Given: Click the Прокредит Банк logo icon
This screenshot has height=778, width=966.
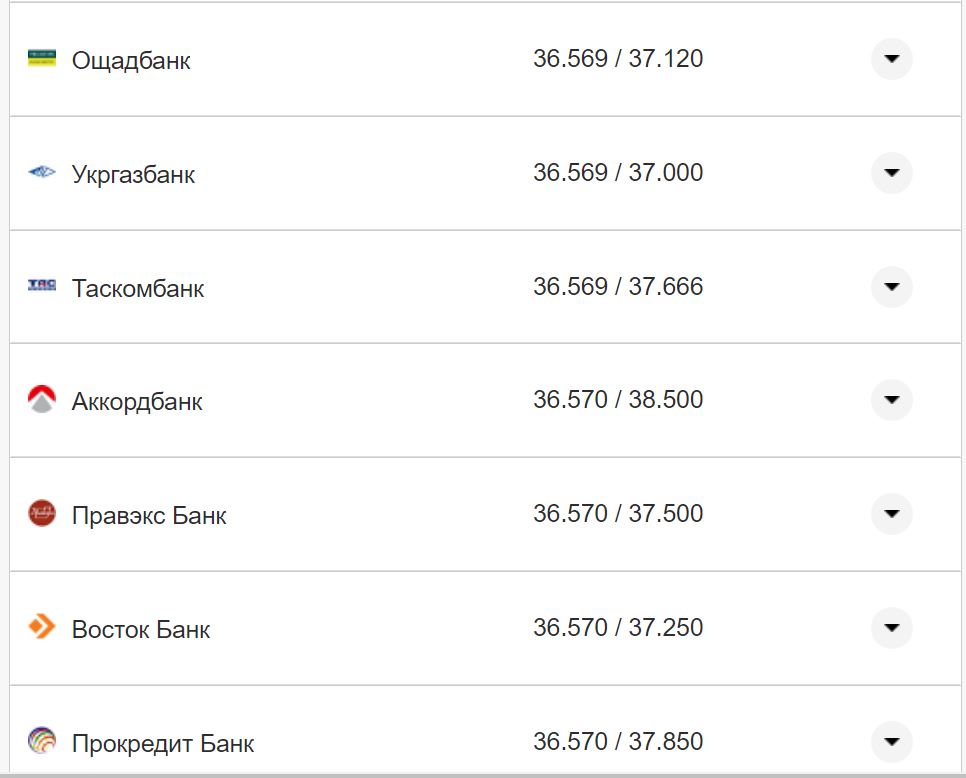Looking at the screenshot, I should pos(42,741).
